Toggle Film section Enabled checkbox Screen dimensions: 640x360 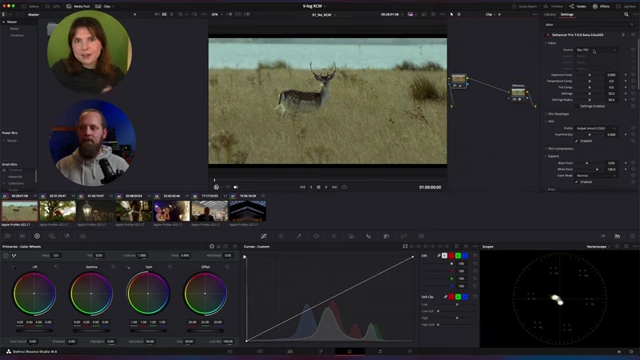(577, 141)
